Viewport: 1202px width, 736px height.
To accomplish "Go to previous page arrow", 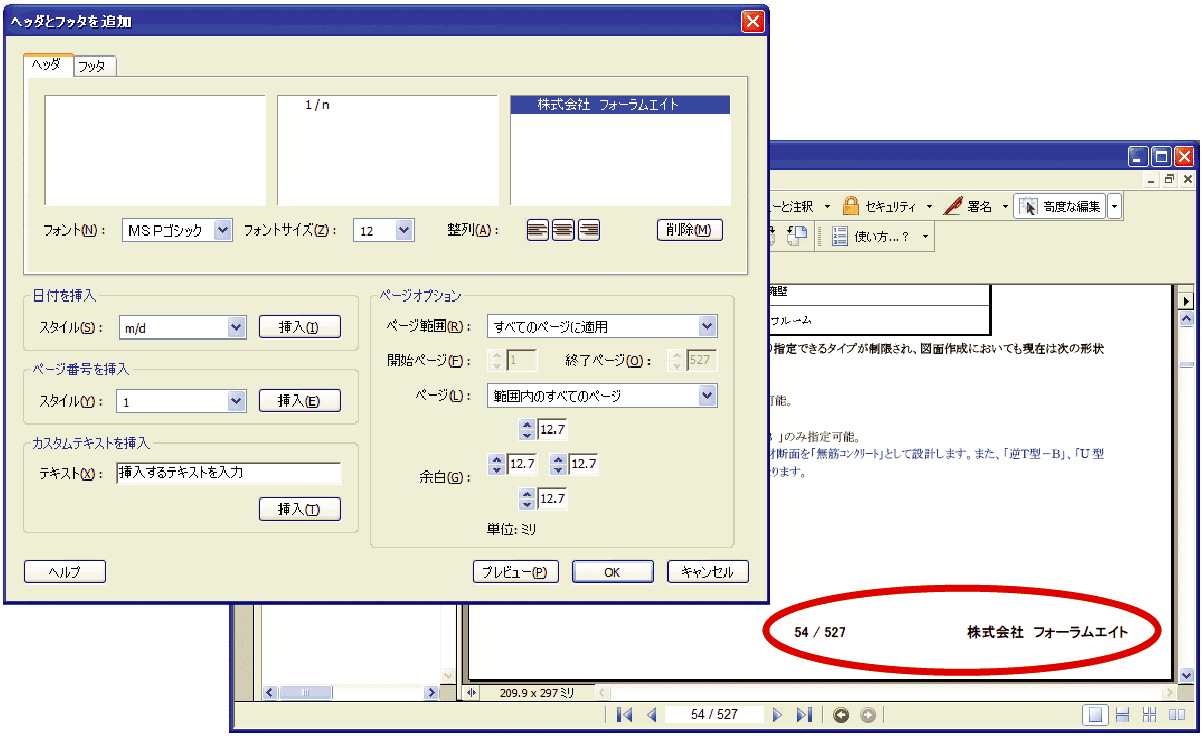I will (x=651, y=715).
